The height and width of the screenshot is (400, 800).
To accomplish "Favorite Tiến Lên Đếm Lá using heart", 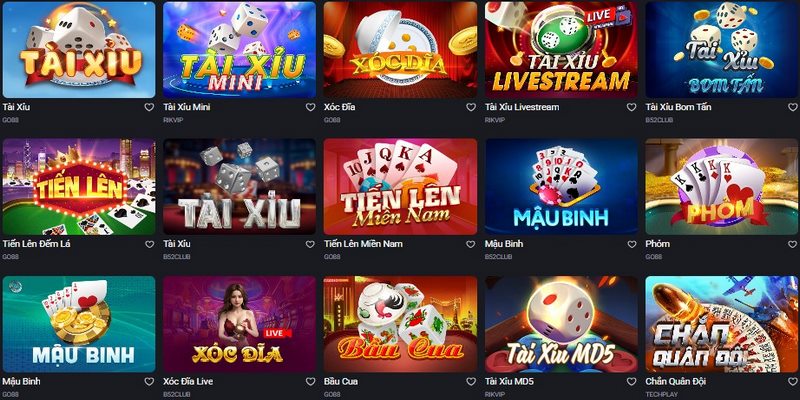I will click(x=149, y=244).
